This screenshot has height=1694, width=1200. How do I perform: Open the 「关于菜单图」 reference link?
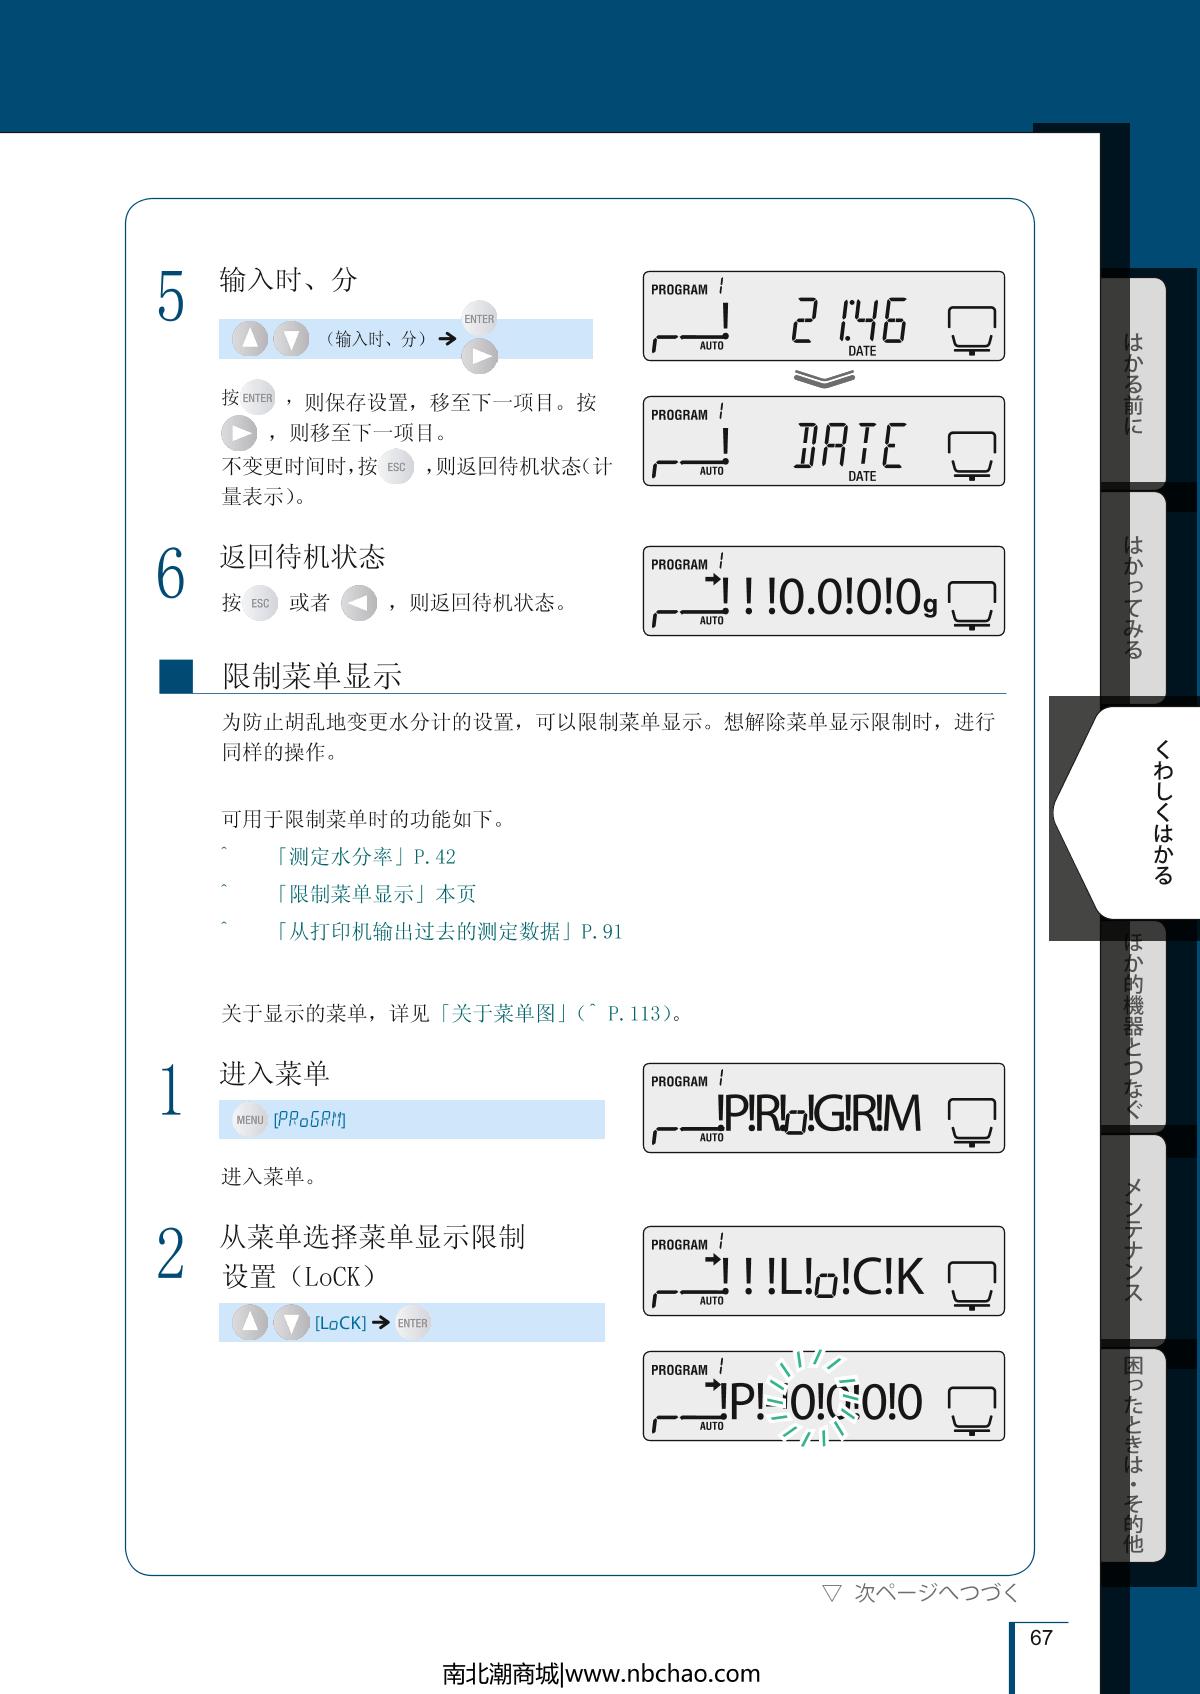[502, 1014]
